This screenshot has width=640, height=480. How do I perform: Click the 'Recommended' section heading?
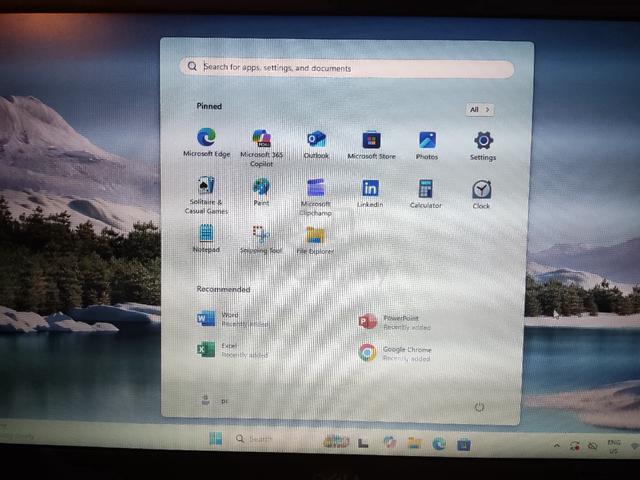click(x=223, y=289)
